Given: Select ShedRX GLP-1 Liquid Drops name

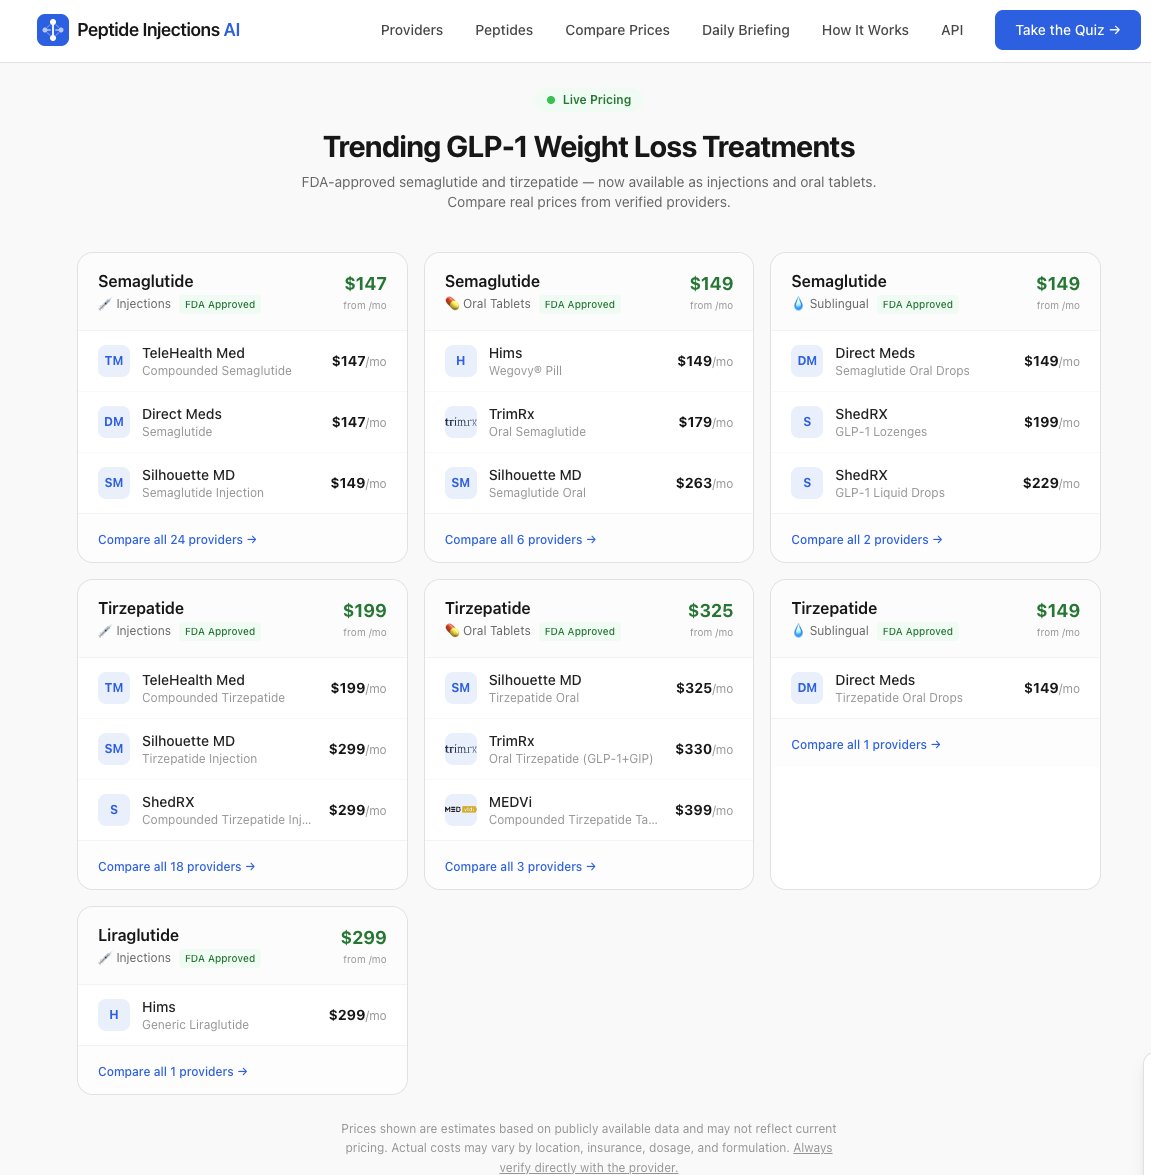Looking at the screenshot, I should pyautogui.click(x=861, y=475).
